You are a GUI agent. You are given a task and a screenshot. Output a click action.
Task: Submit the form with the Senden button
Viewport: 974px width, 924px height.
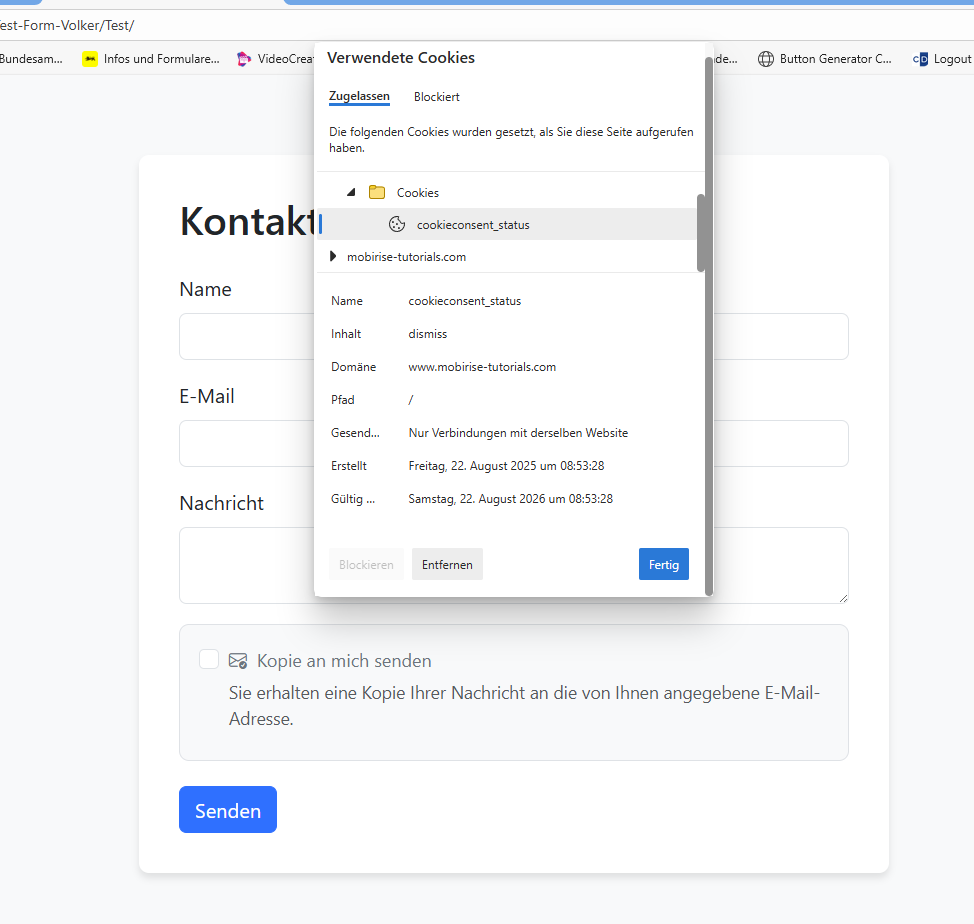[228, 810]
